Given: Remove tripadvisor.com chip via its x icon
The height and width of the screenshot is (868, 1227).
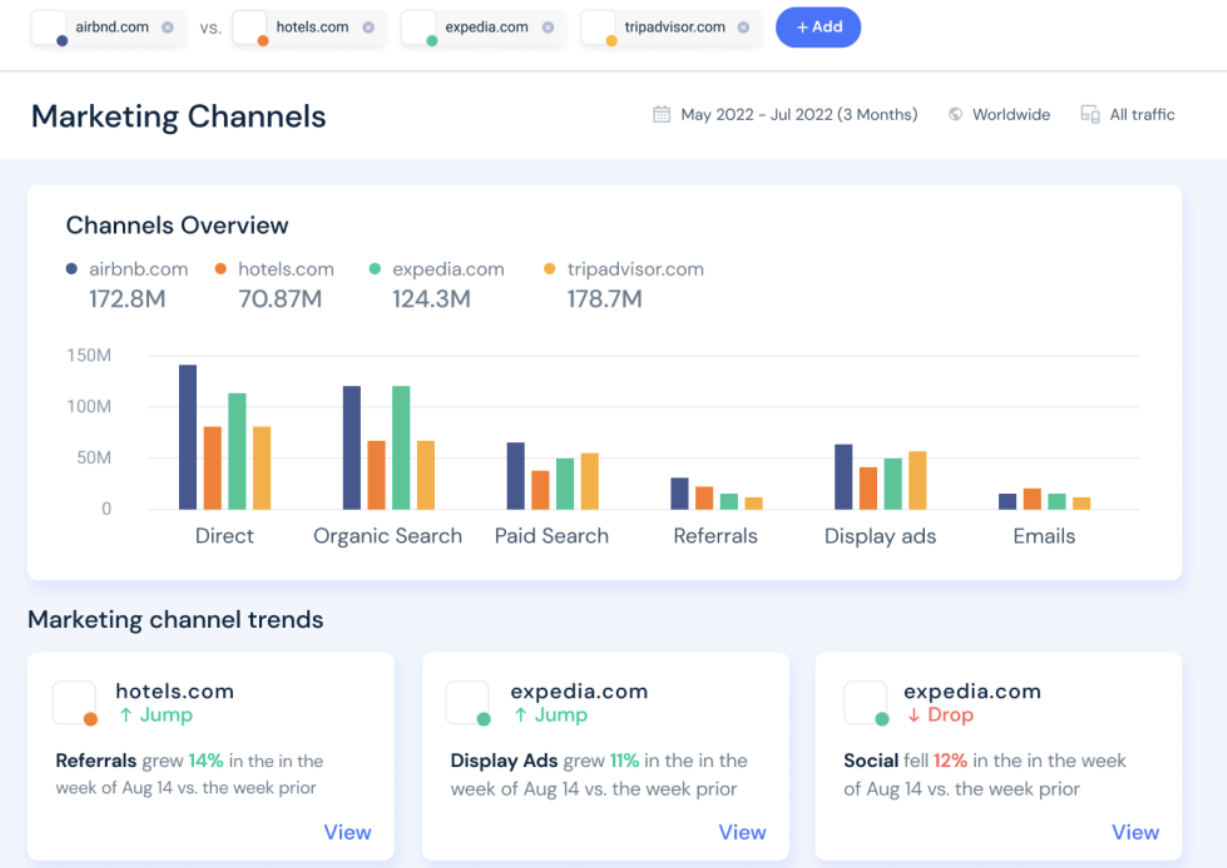Looking at the screenshot, I should click(x=743, y=28).
